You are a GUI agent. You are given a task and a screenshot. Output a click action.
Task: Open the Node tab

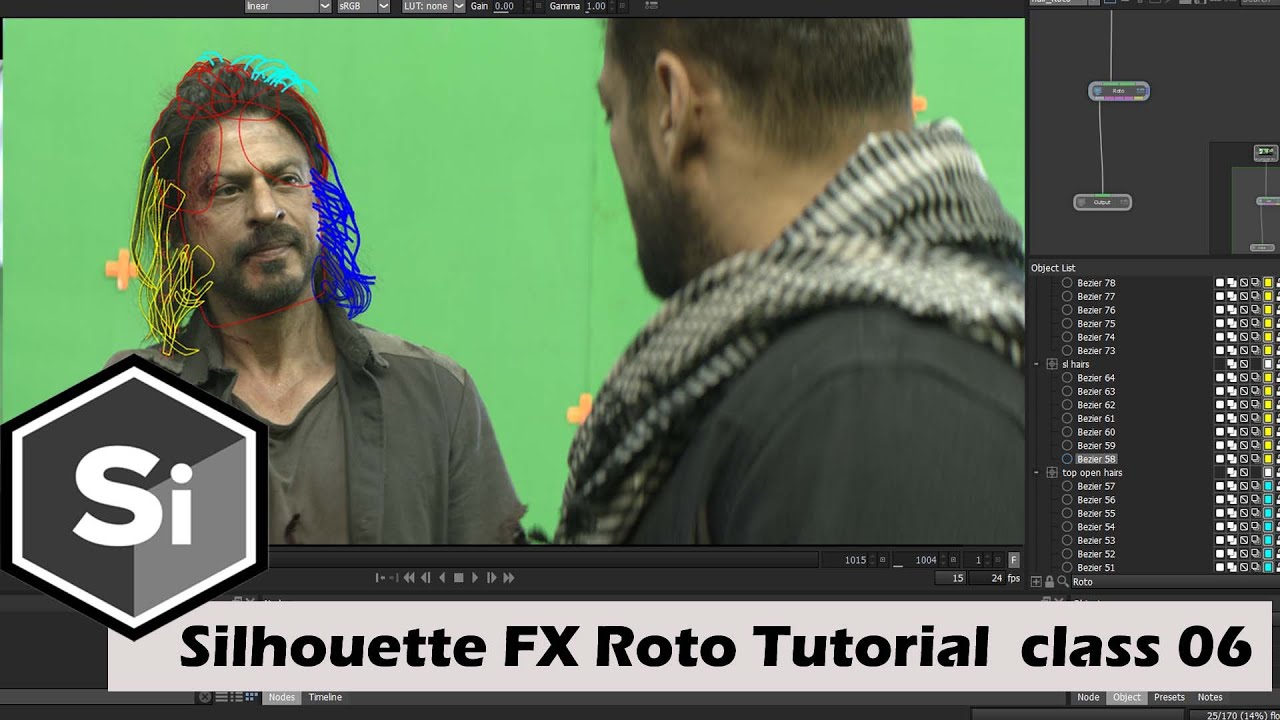[1088, 697]
